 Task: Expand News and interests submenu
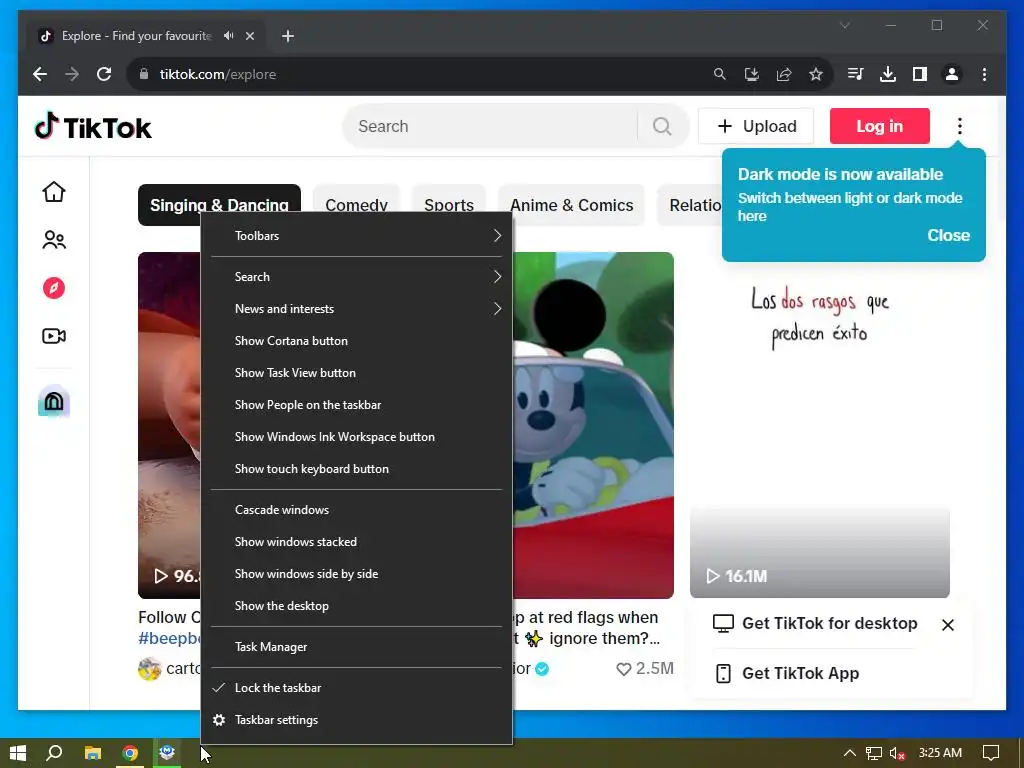point(357,309)
